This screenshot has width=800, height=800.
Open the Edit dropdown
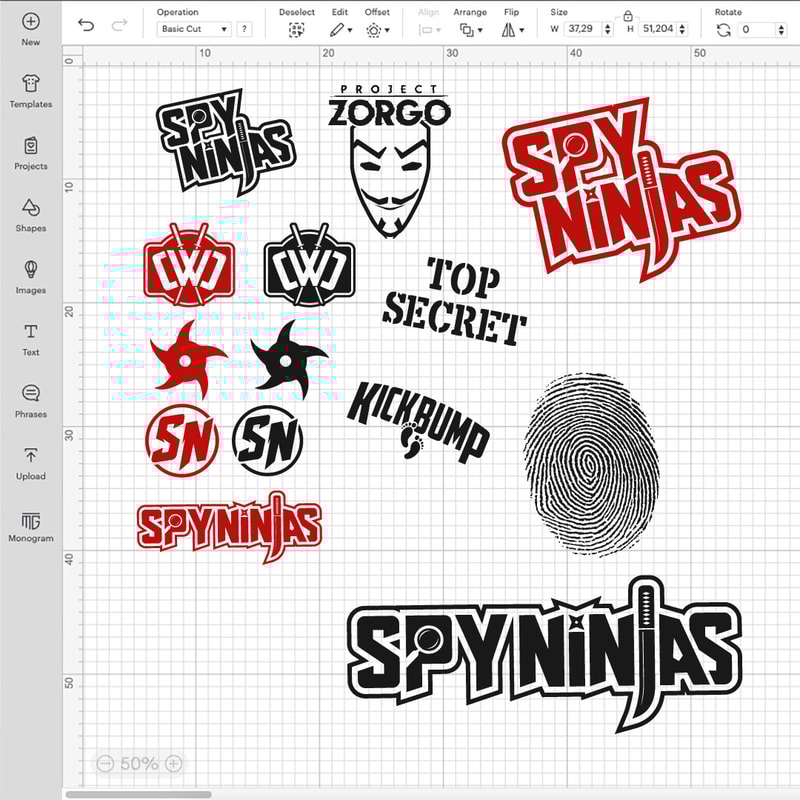(341, 30)
